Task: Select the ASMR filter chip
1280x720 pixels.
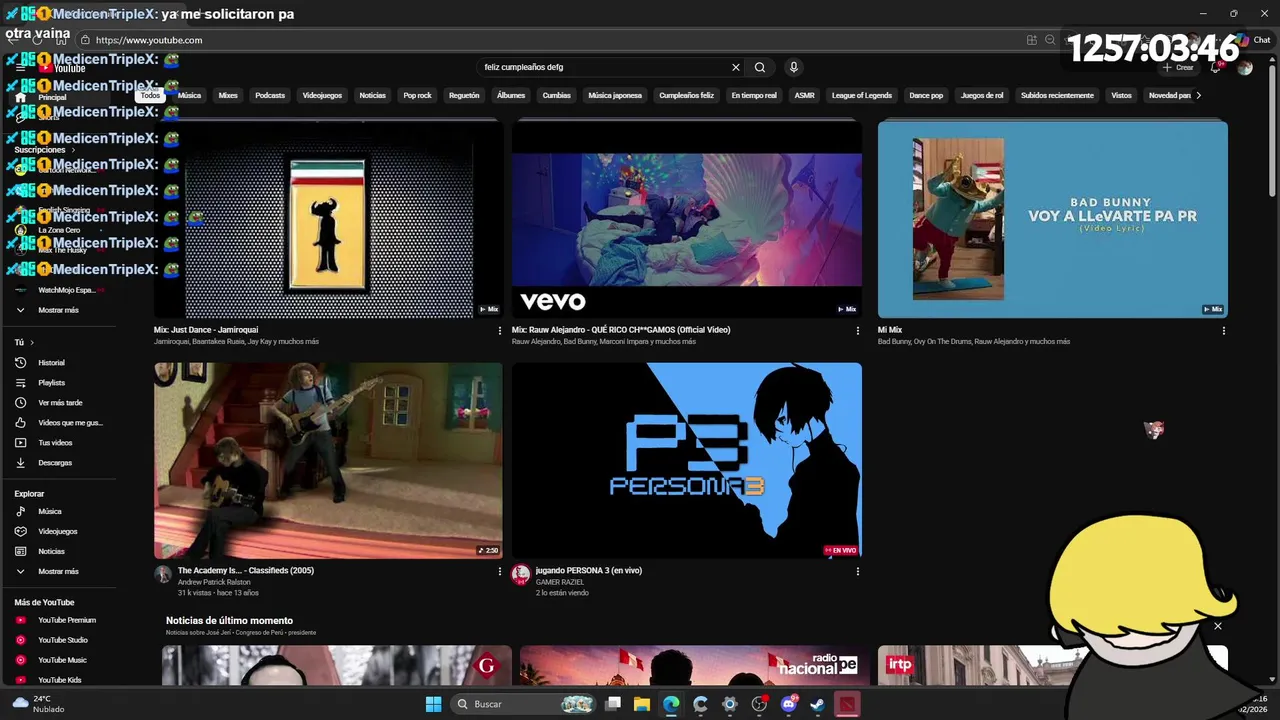Action: [804, 95]
